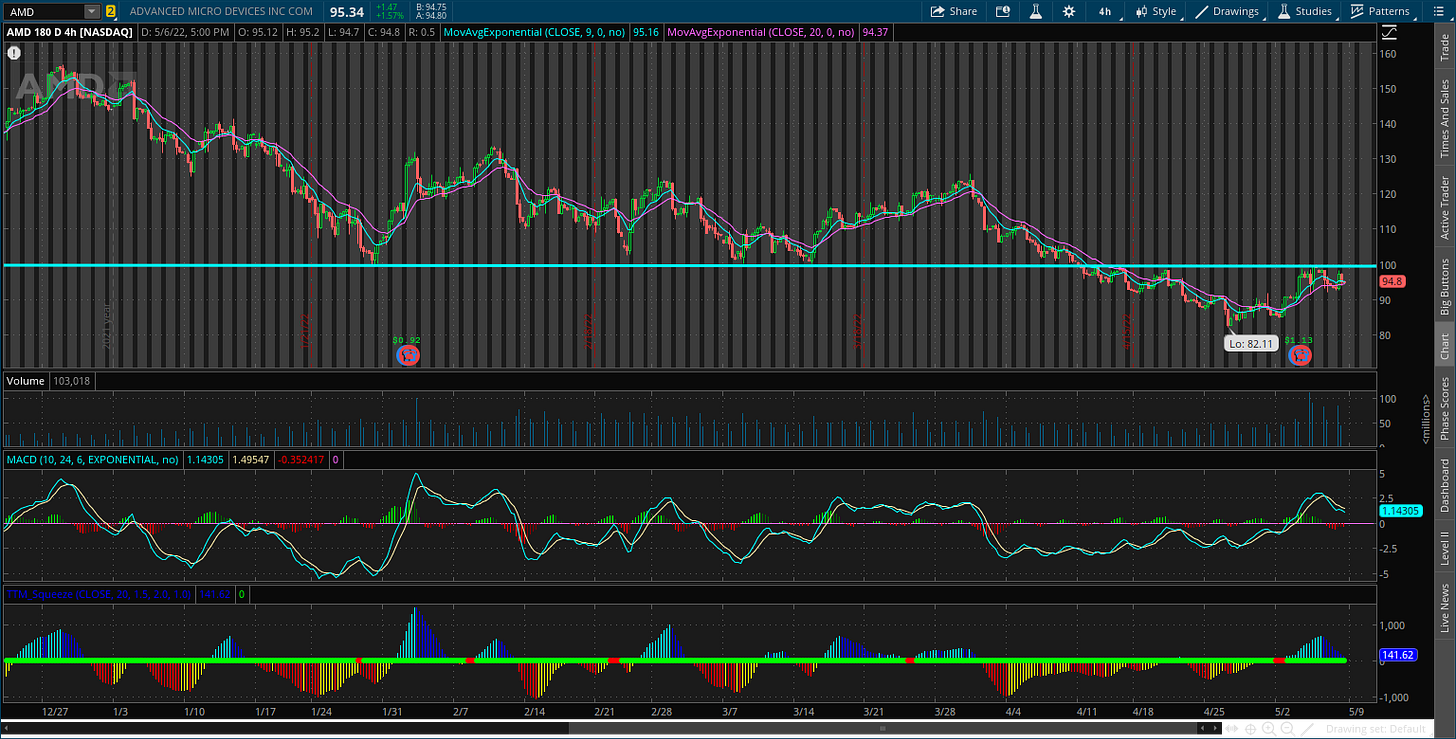The height and width of the screenshot is (739, 1456).
Task: Click the Advanced Micro Devices Inc company name
Action: click(x=221, y=12)
